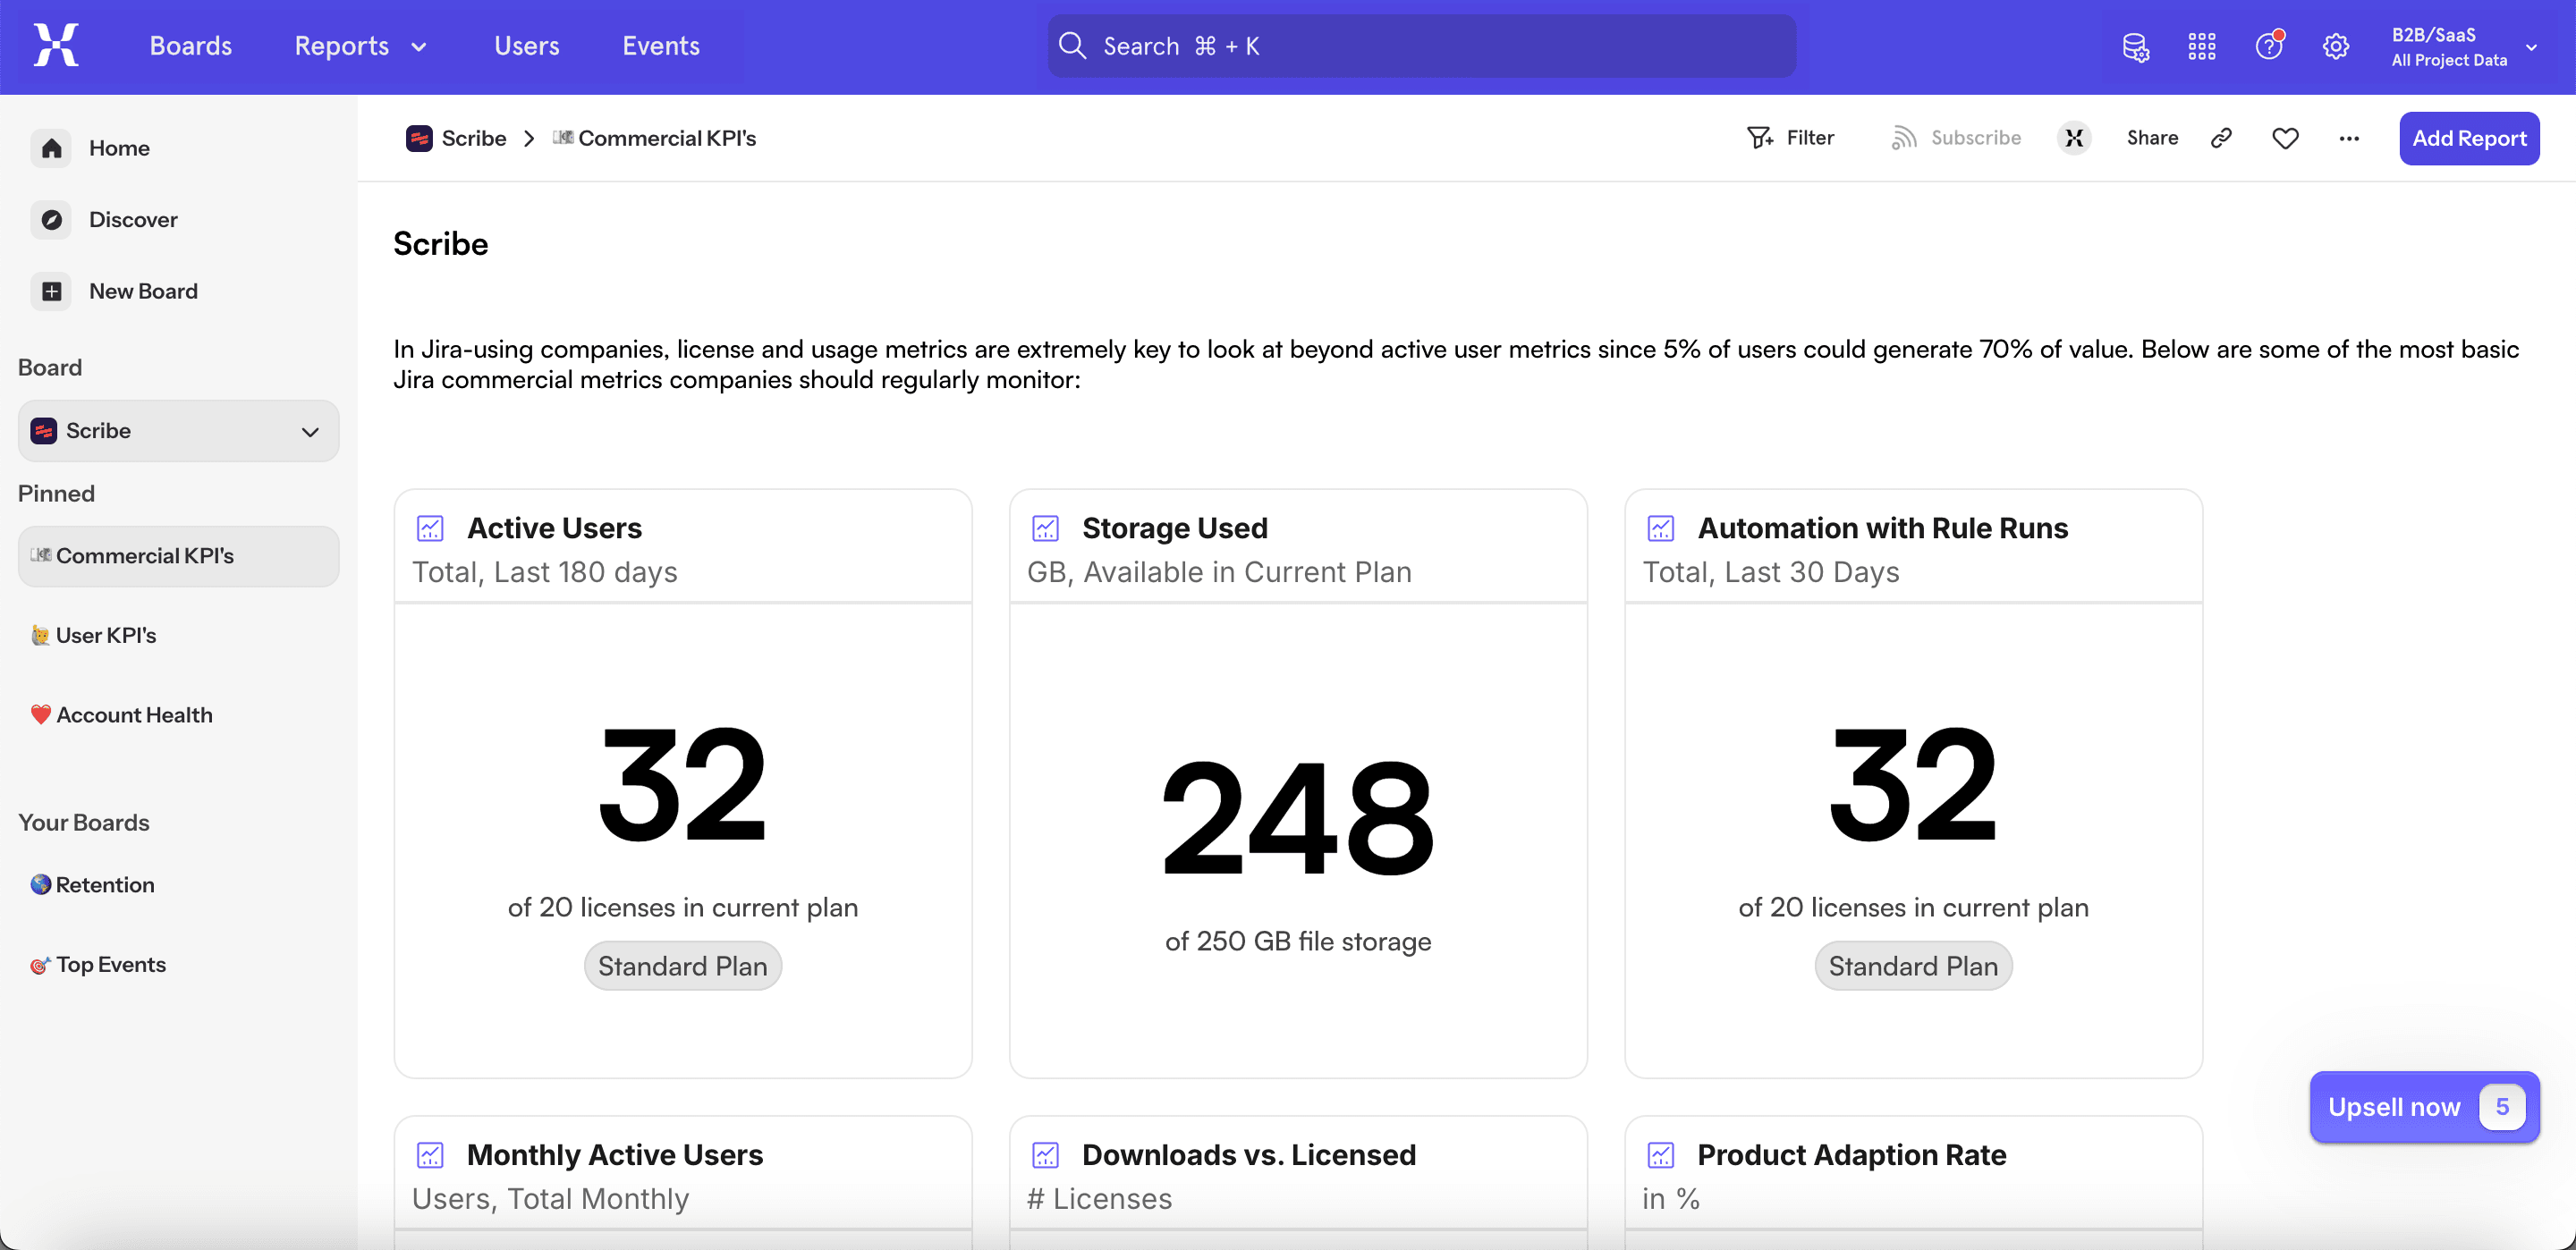The width and height of the screenshot is (2576, 1250).
Task: Expand the Reports dropdown menu
Action: (360, 46)
